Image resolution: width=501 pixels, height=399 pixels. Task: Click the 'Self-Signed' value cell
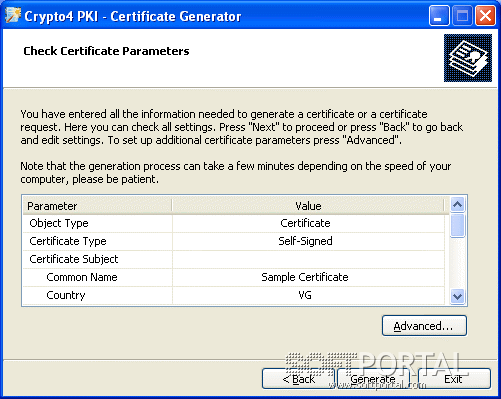pyautogui.click(x=308, y=241)
